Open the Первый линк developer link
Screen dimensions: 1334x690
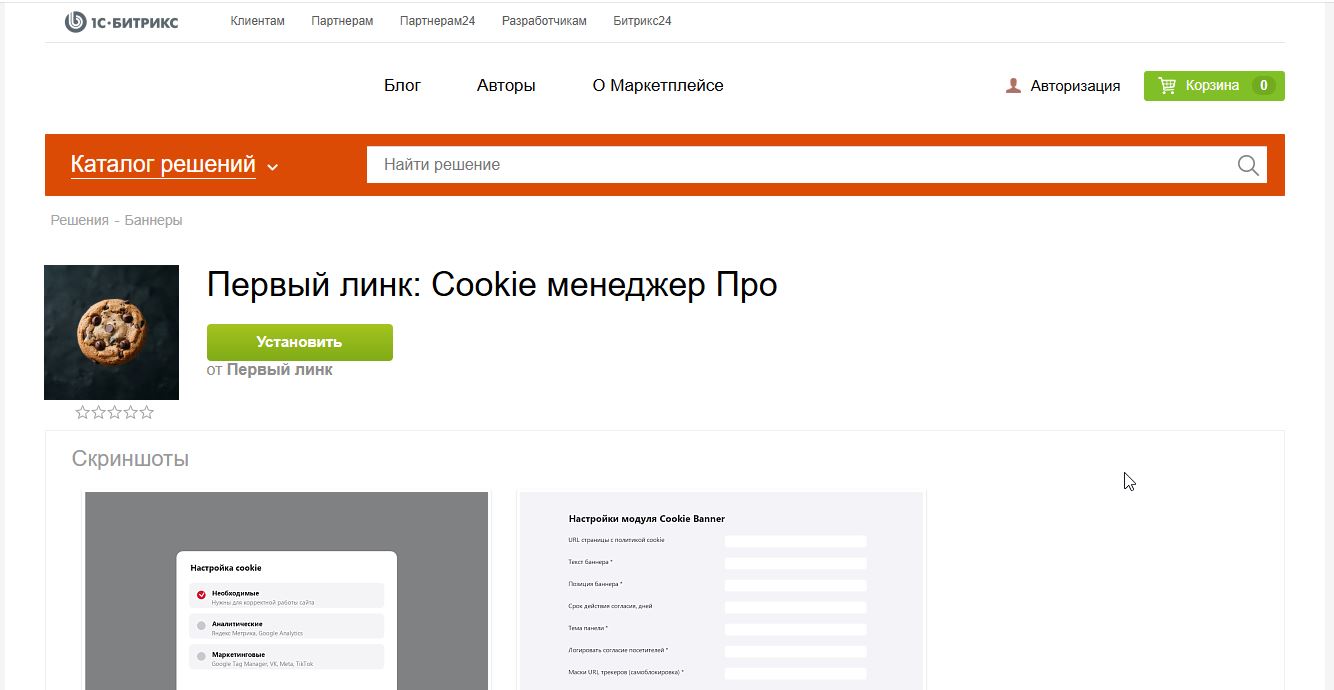[279, 370]
